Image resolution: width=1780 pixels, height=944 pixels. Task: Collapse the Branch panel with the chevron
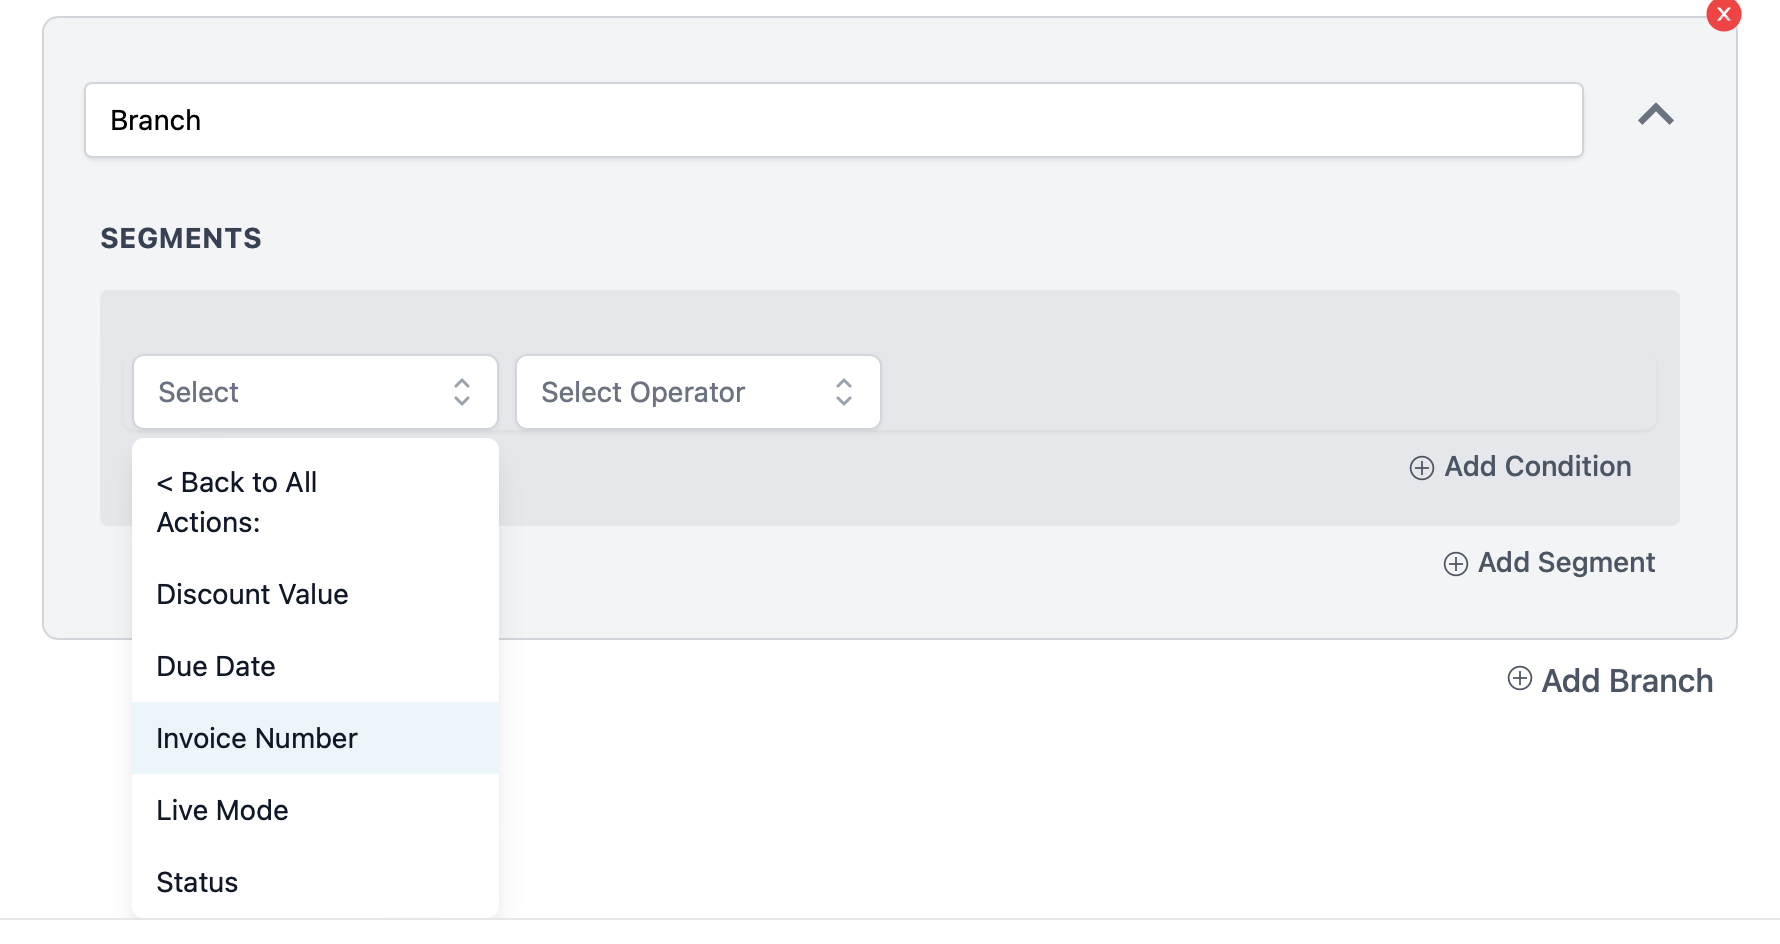(x=1655, y=115)
